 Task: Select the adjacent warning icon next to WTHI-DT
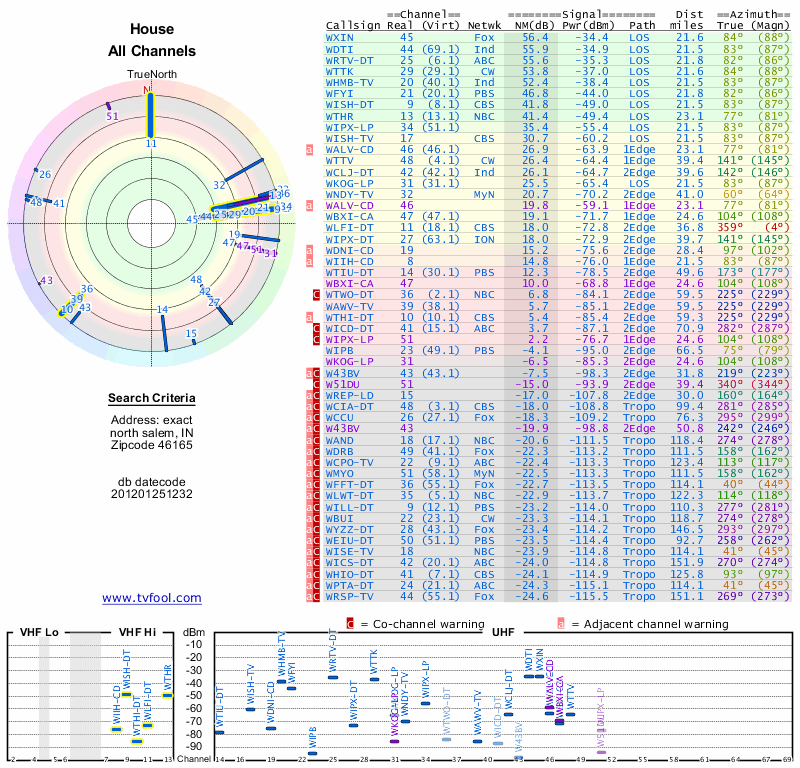[x=310, y=316]
